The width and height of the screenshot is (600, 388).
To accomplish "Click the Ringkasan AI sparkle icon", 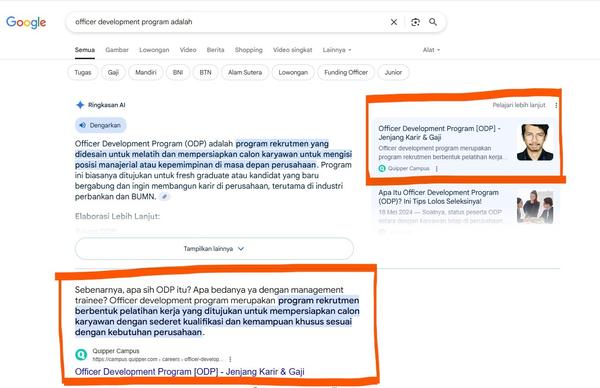I will pos(80,105).
